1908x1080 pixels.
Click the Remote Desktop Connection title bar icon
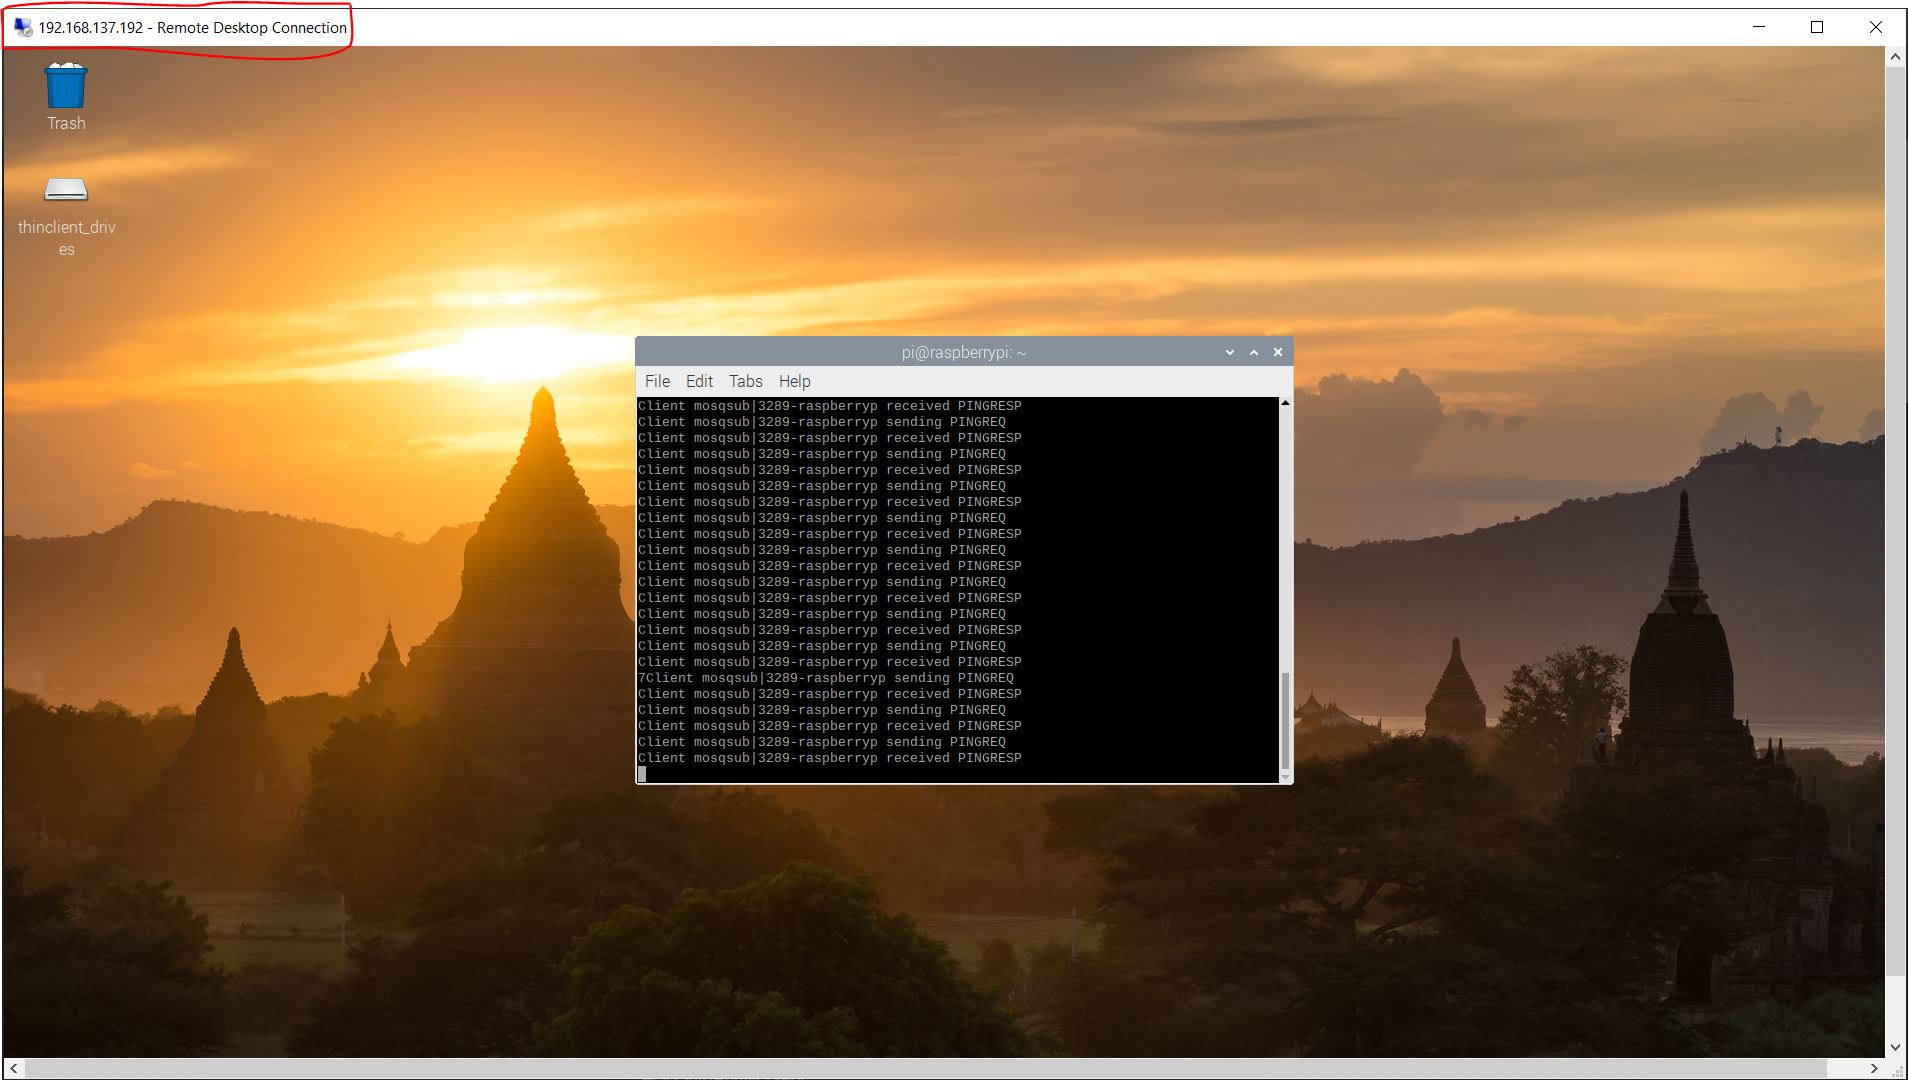tap(23, 27)
